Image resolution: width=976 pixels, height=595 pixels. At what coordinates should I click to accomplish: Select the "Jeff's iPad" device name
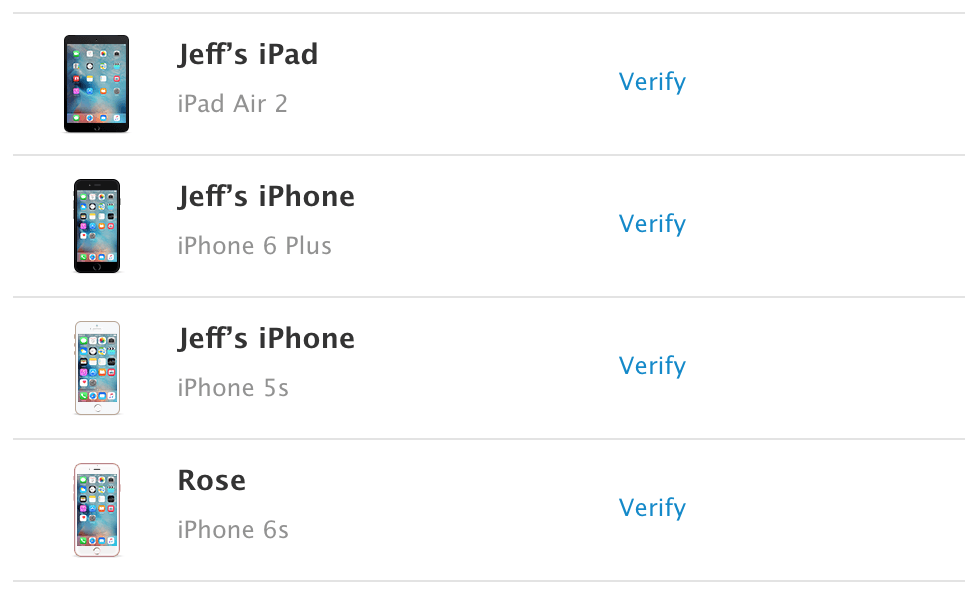tap(248, 54)
